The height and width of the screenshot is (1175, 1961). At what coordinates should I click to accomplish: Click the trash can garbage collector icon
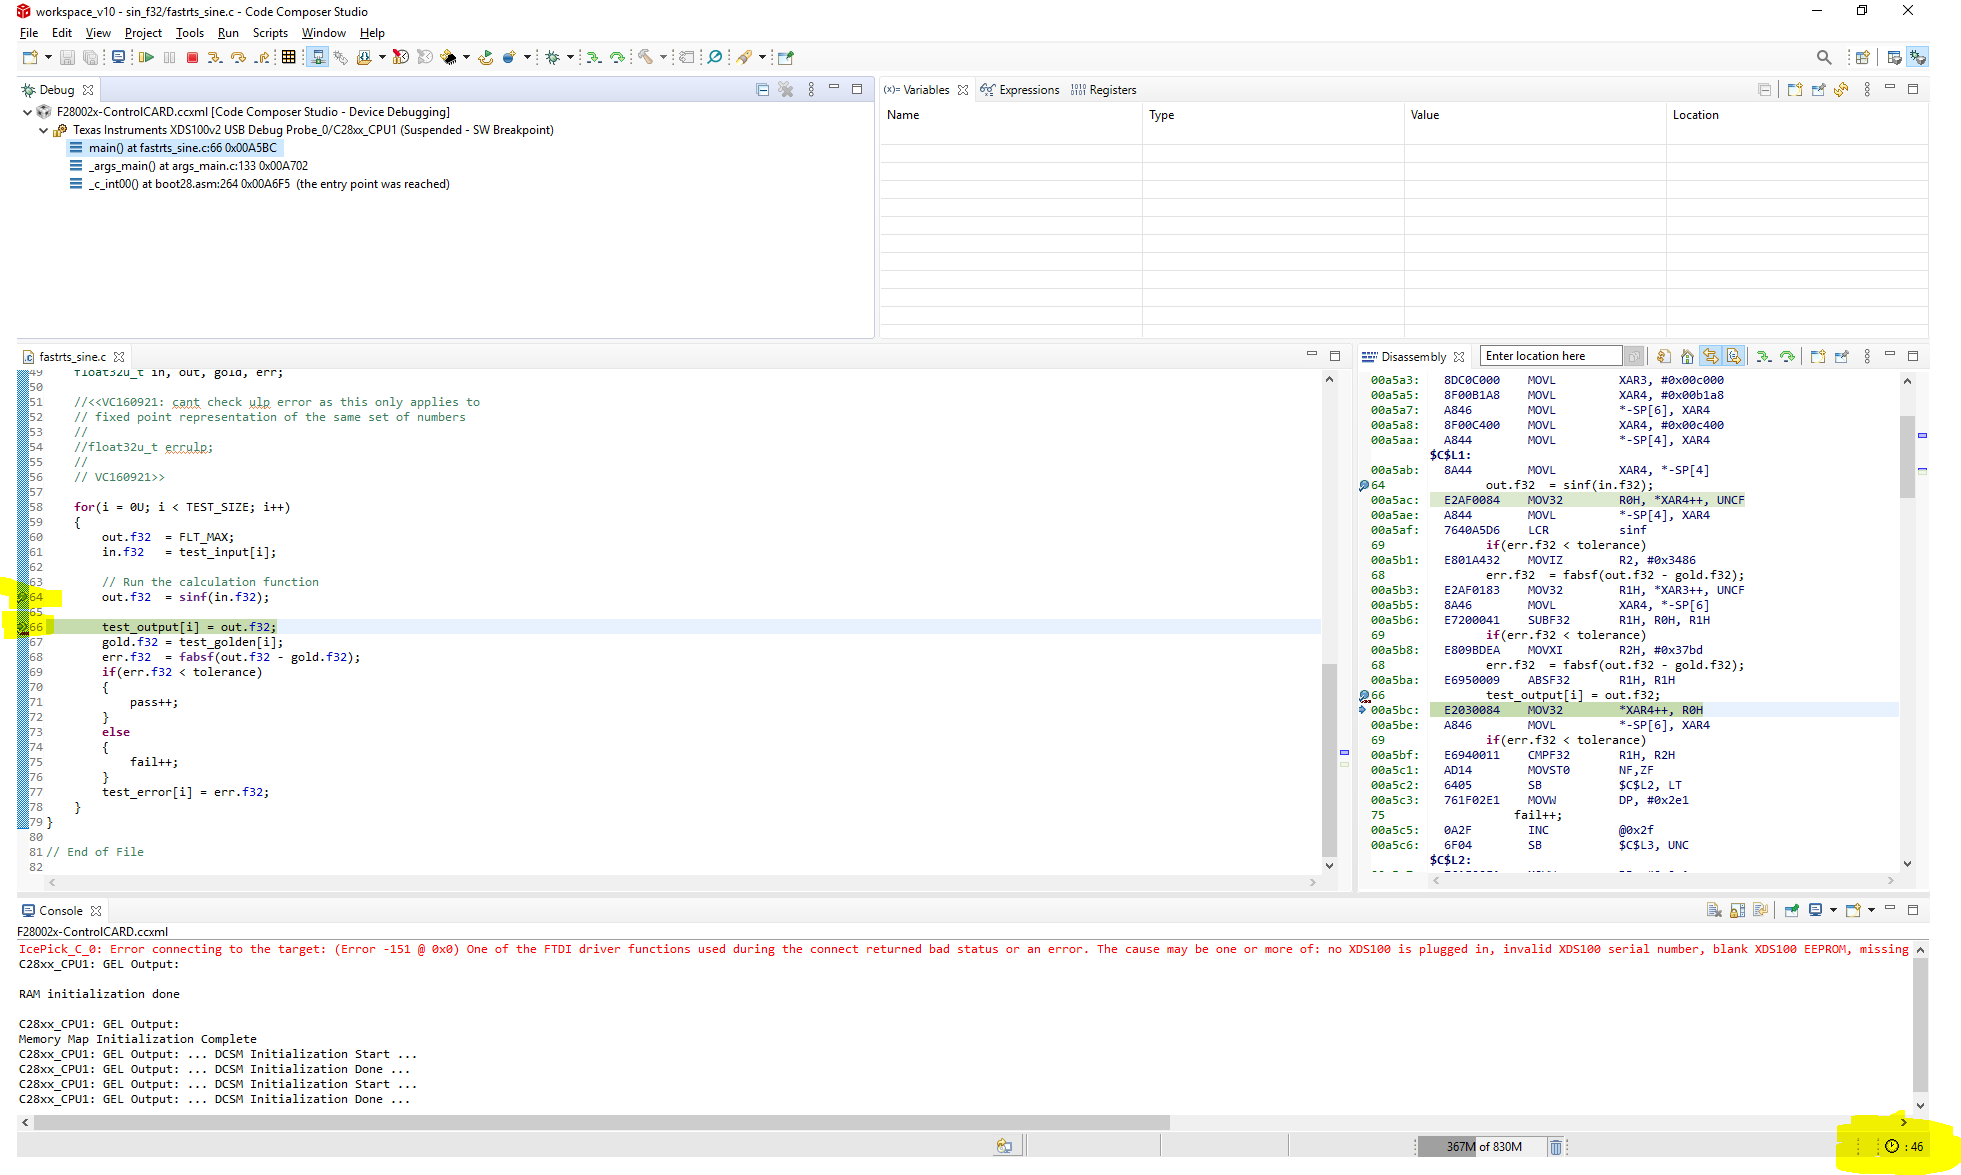pos(1556,1147)
